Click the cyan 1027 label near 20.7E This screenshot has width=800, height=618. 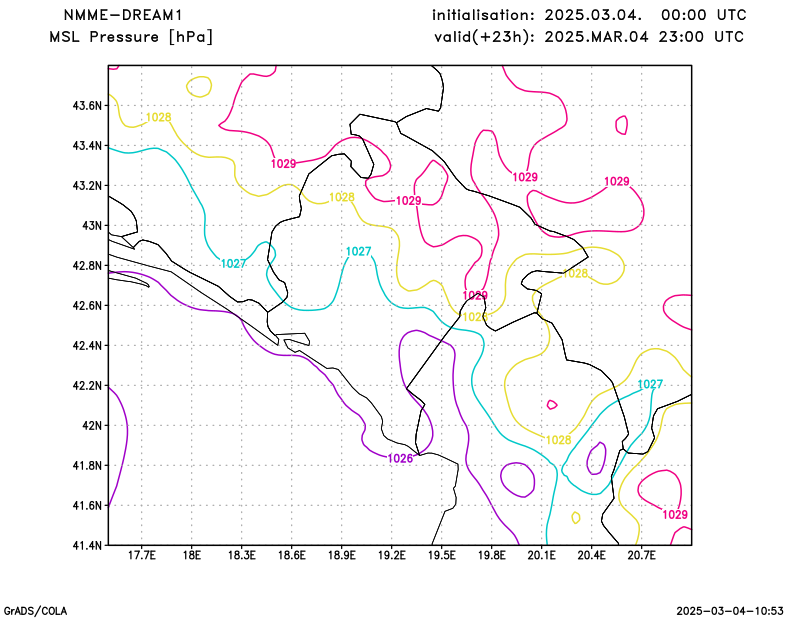click(x=651, y=384)
